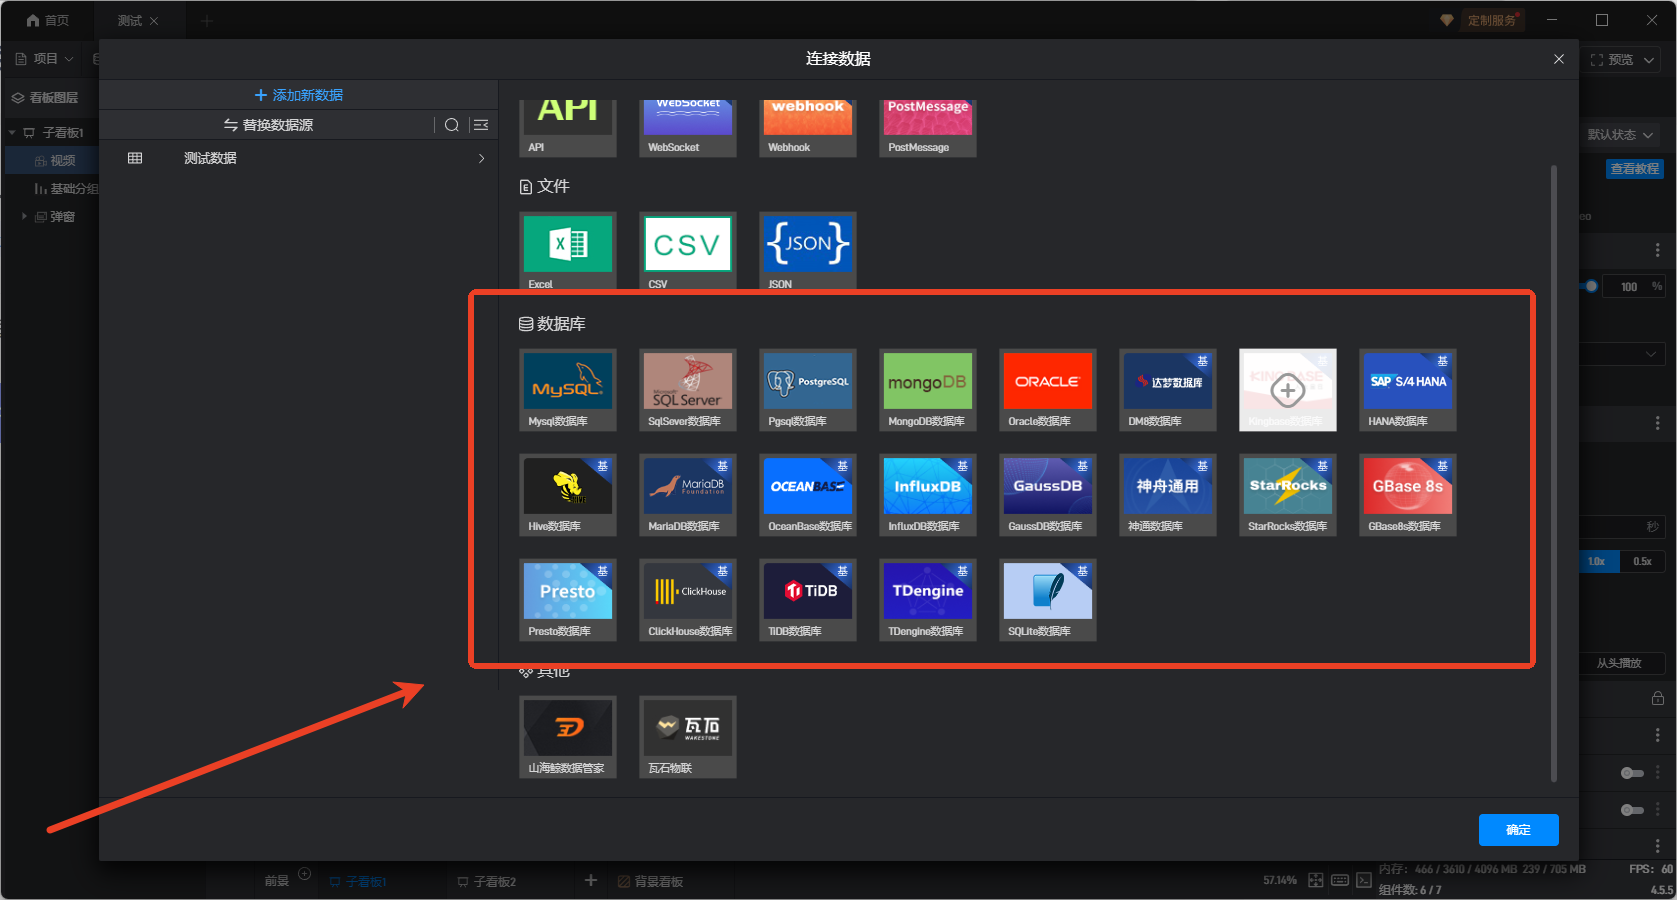Select the TDengine数据库 tile
This screenshot has height=900, width=1677.
tap(928, 600)
